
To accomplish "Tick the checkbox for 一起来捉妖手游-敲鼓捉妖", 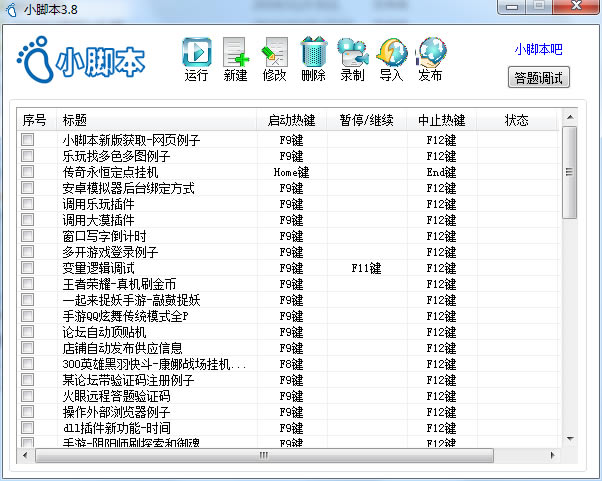I will (28, 299).
